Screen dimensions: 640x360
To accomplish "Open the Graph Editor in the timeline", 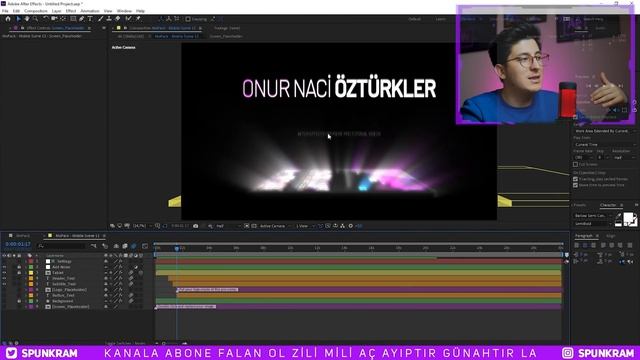I will pyautogui.click(x=145, y=246).
